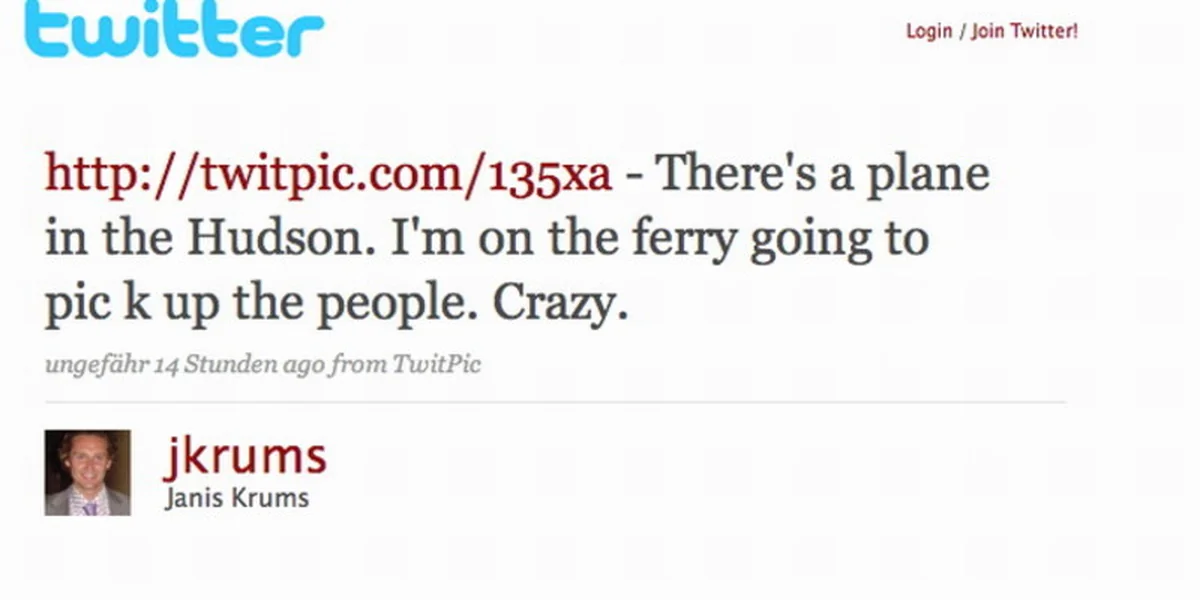
Task: Open the twitpic.com/135xa photo link
Action: click(x=328, y=175)
